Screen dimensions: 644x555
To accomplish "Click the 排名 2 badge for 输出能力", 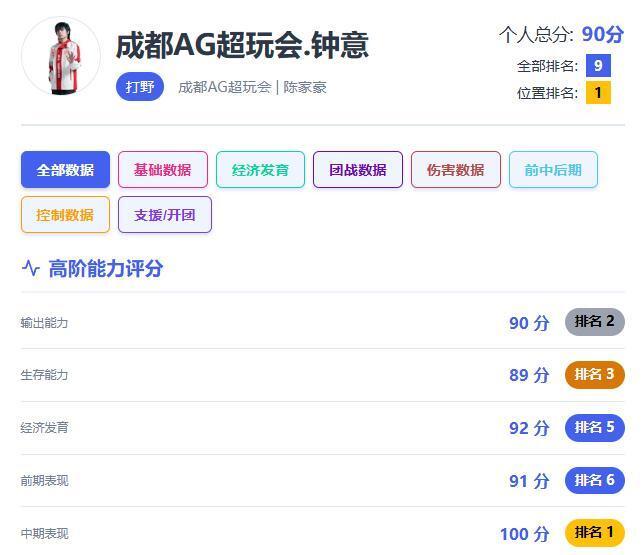I will pos(594,322).
